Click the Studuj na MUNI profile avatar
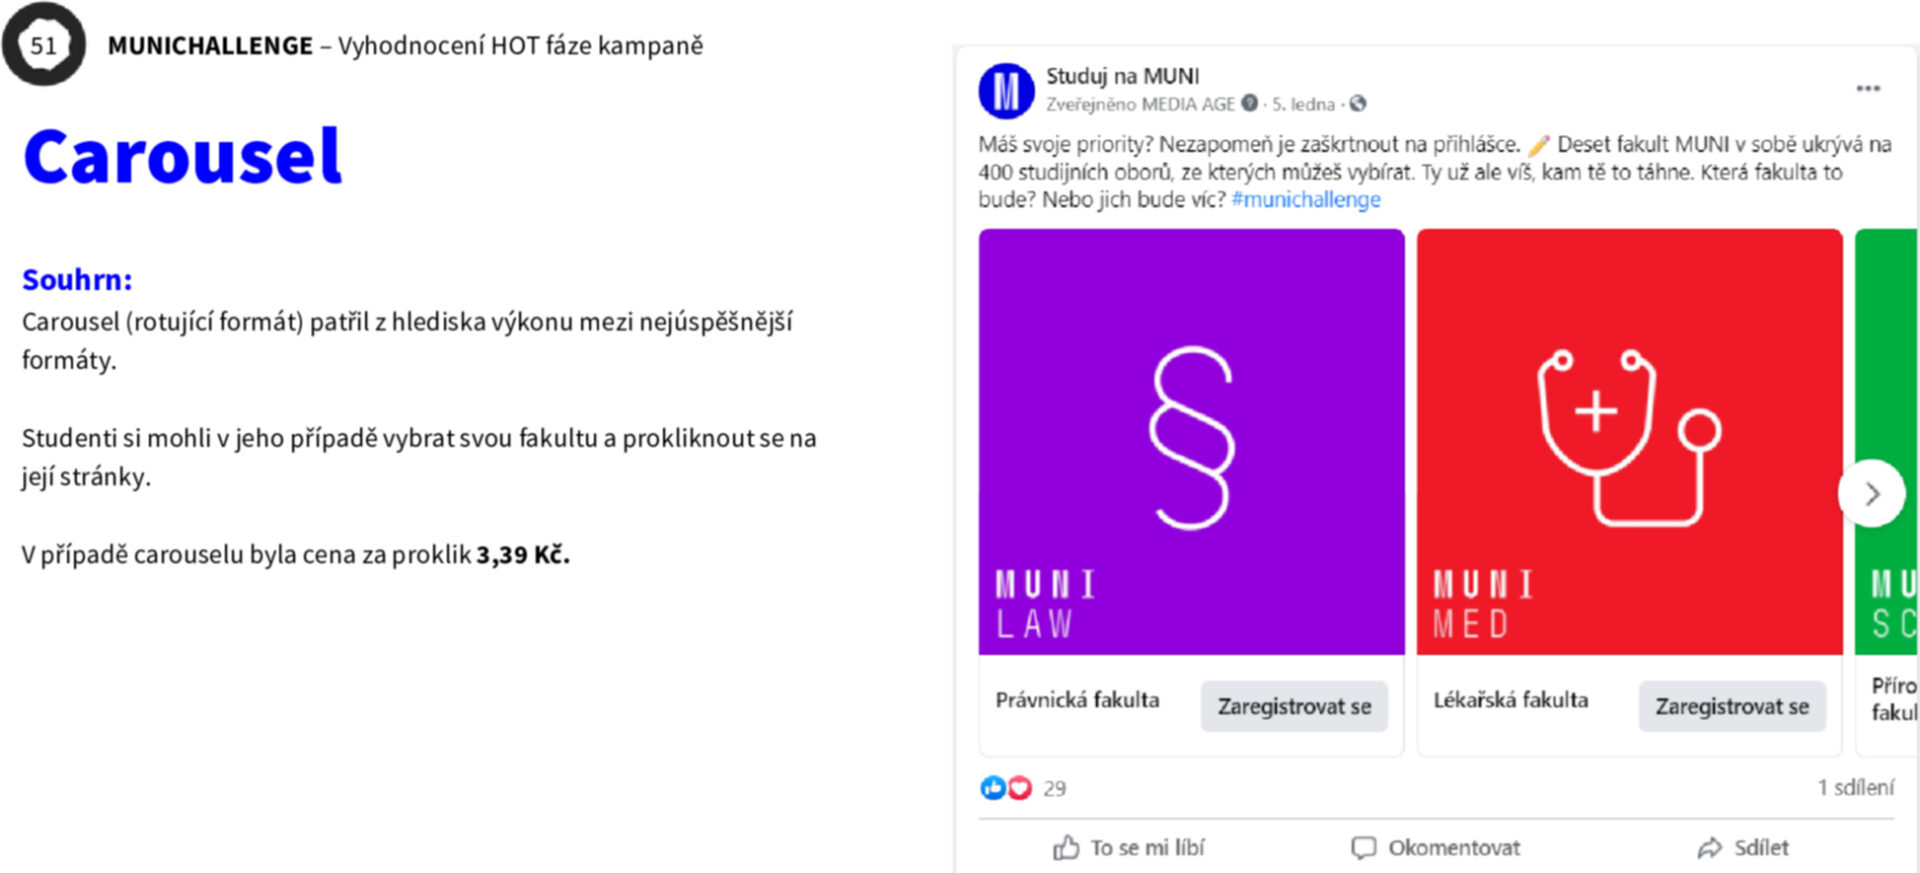 1006,91
